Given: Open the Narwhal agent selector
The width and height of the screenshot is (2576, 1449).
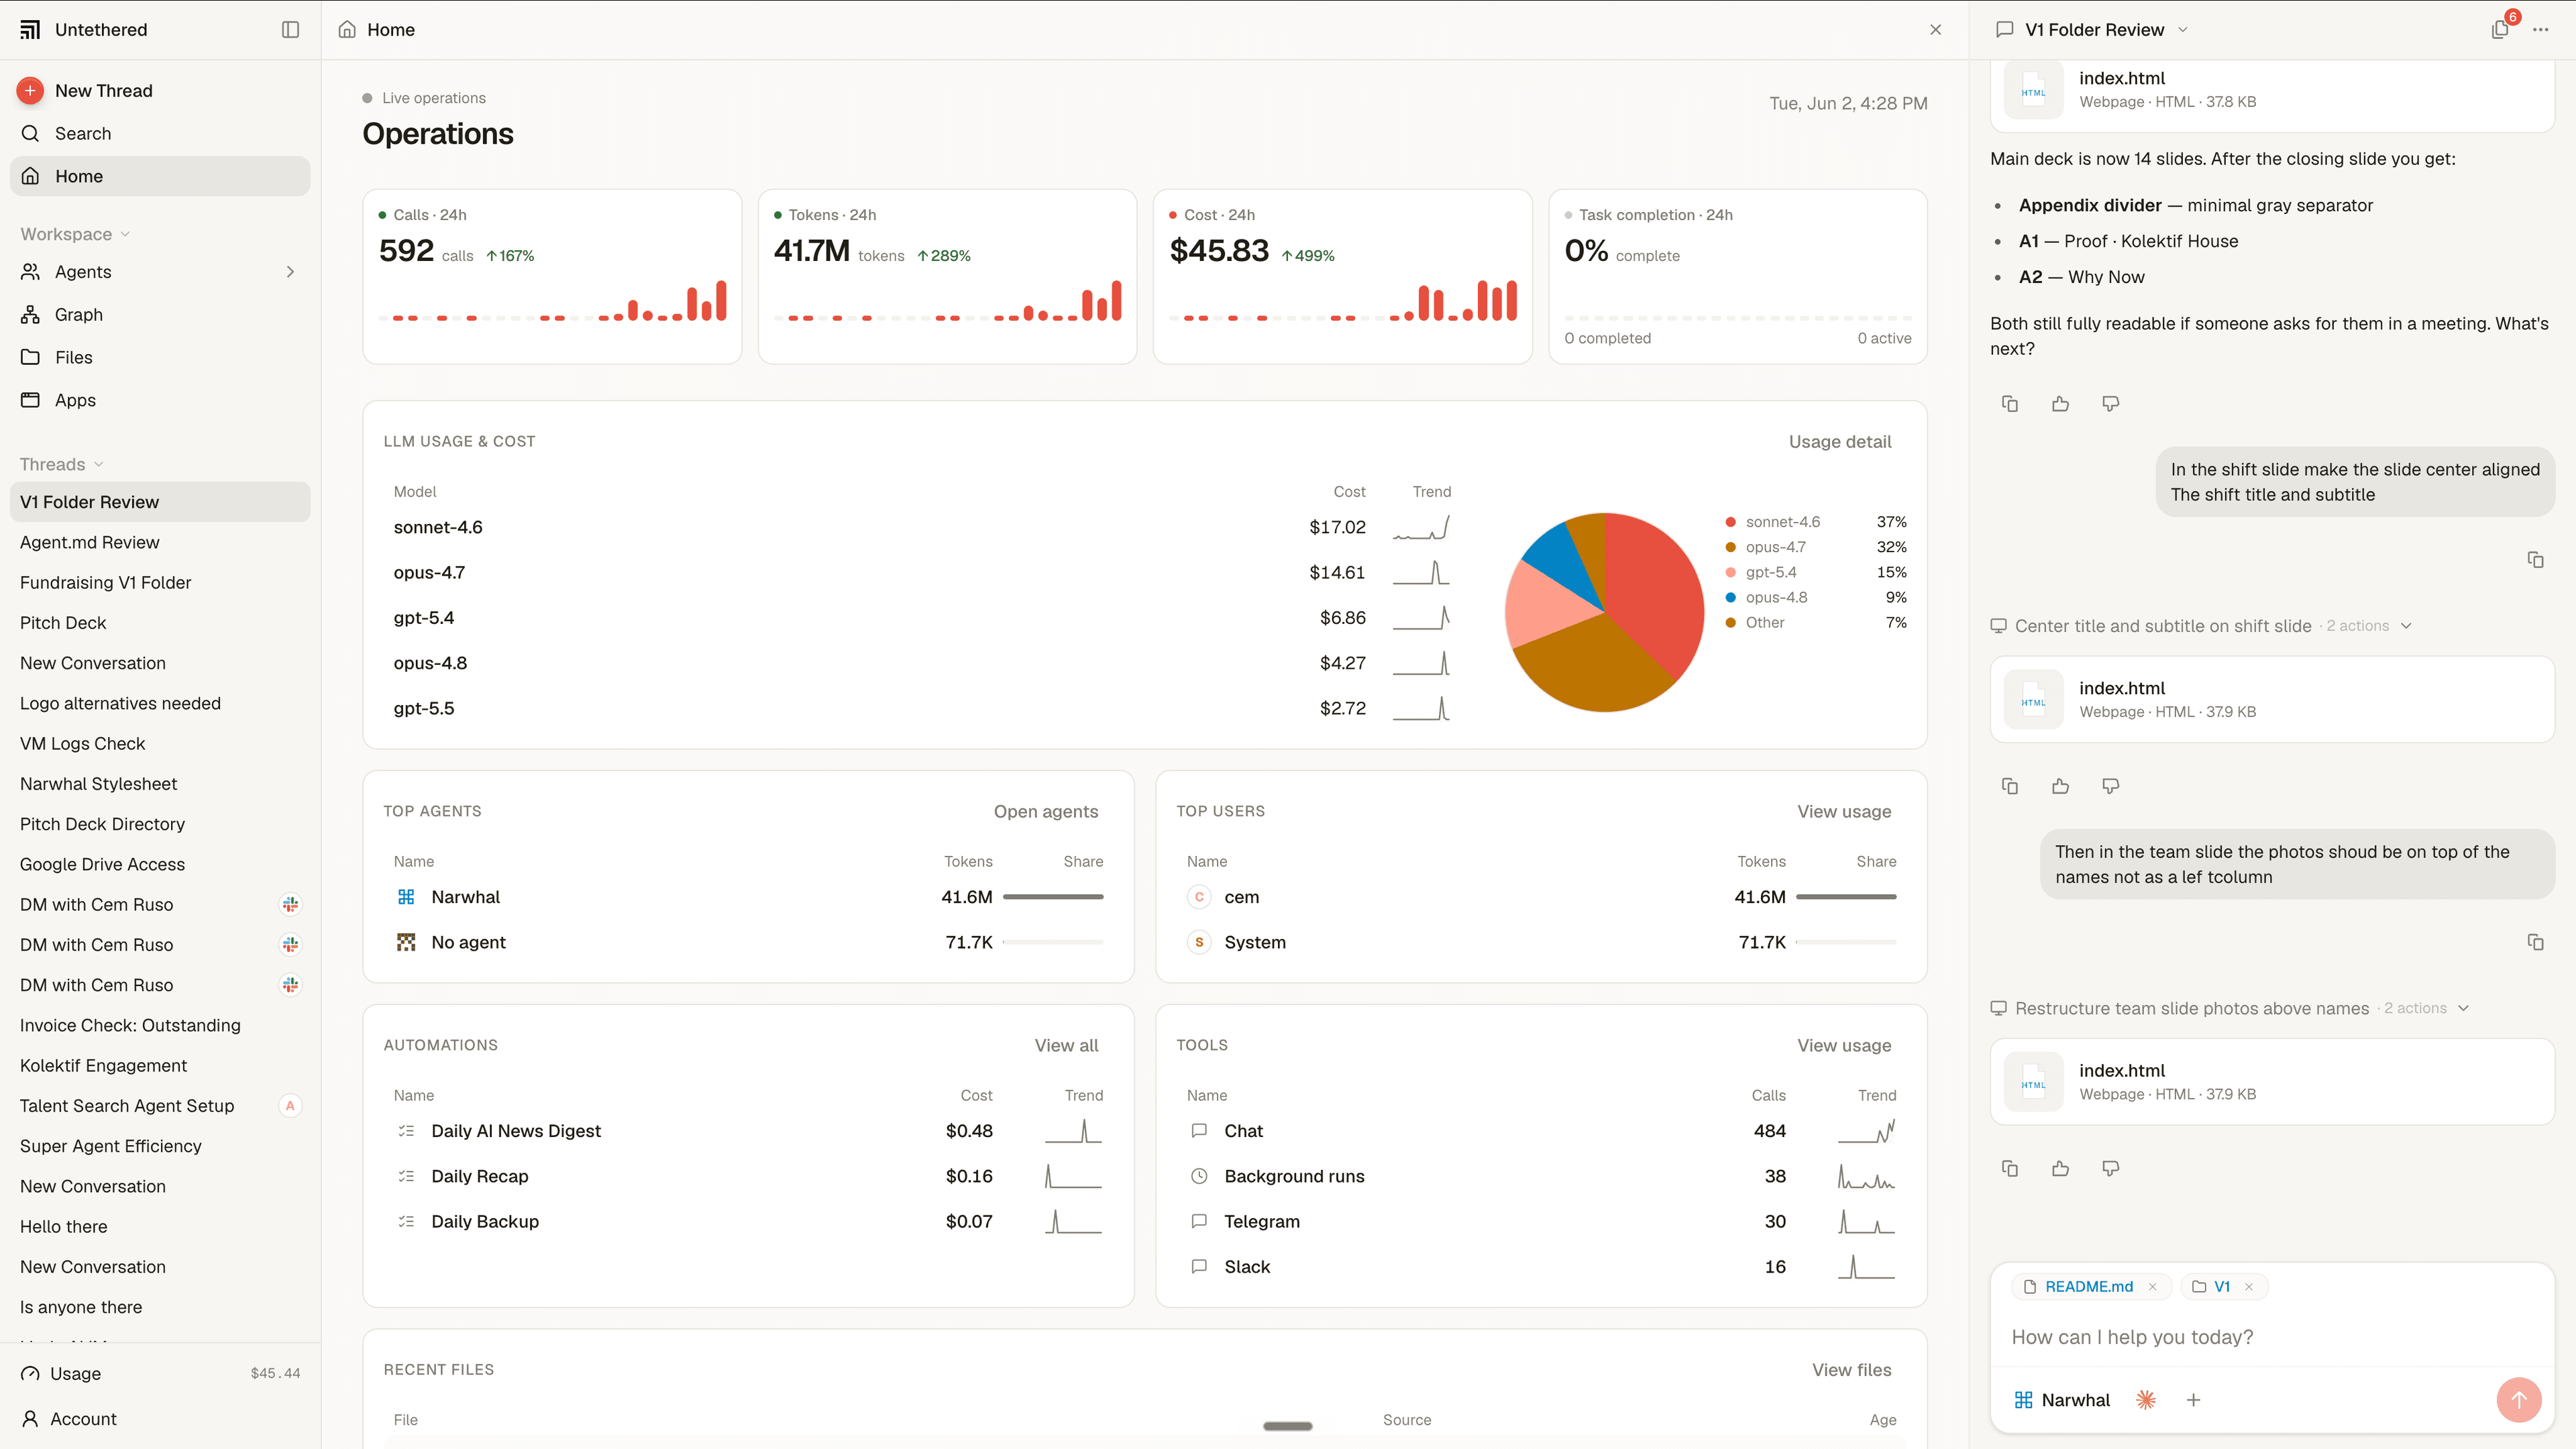Looking at the screenshot, I should tap(2061, 1401).
